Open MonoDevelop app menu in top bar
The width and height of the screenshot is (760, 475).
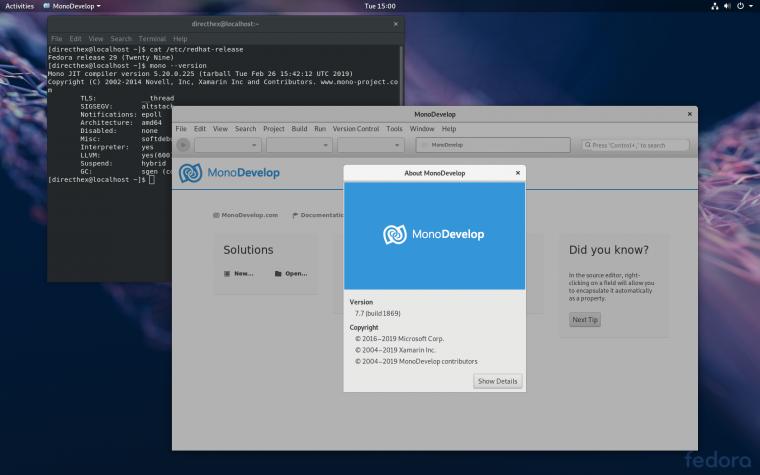[72, 6]
